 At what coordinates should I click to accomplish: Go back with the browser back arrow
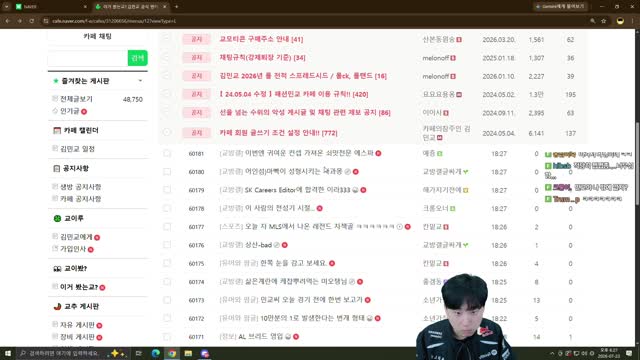pyautogui.click(x=7, y=21)
